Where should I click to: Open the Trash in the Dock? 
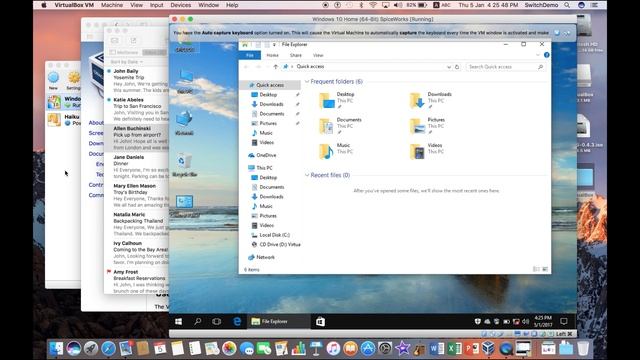(583, 348)
